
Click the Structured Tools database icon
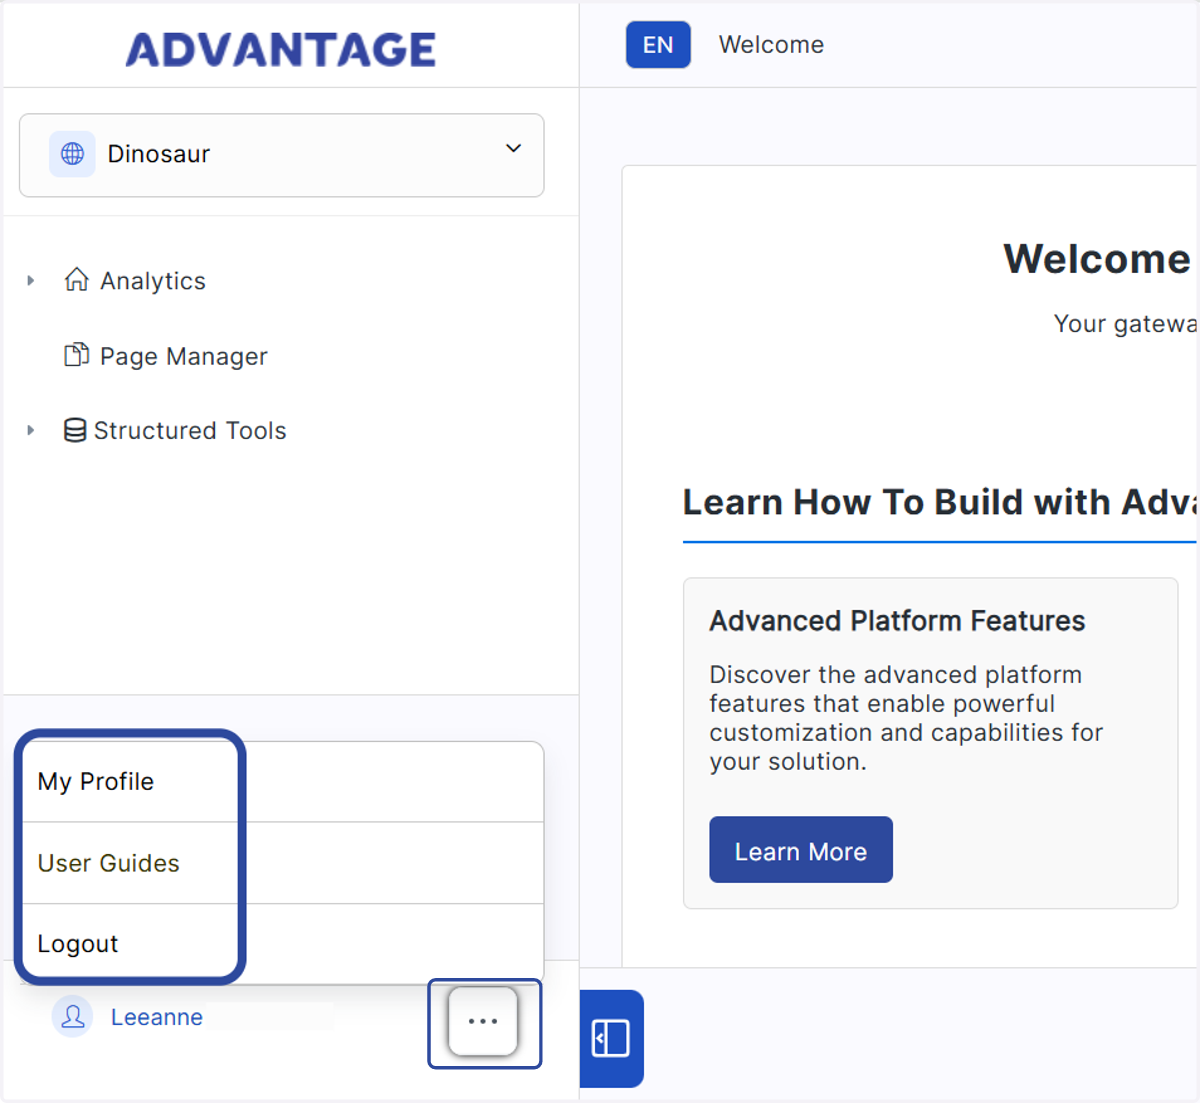tap(75, 430)
